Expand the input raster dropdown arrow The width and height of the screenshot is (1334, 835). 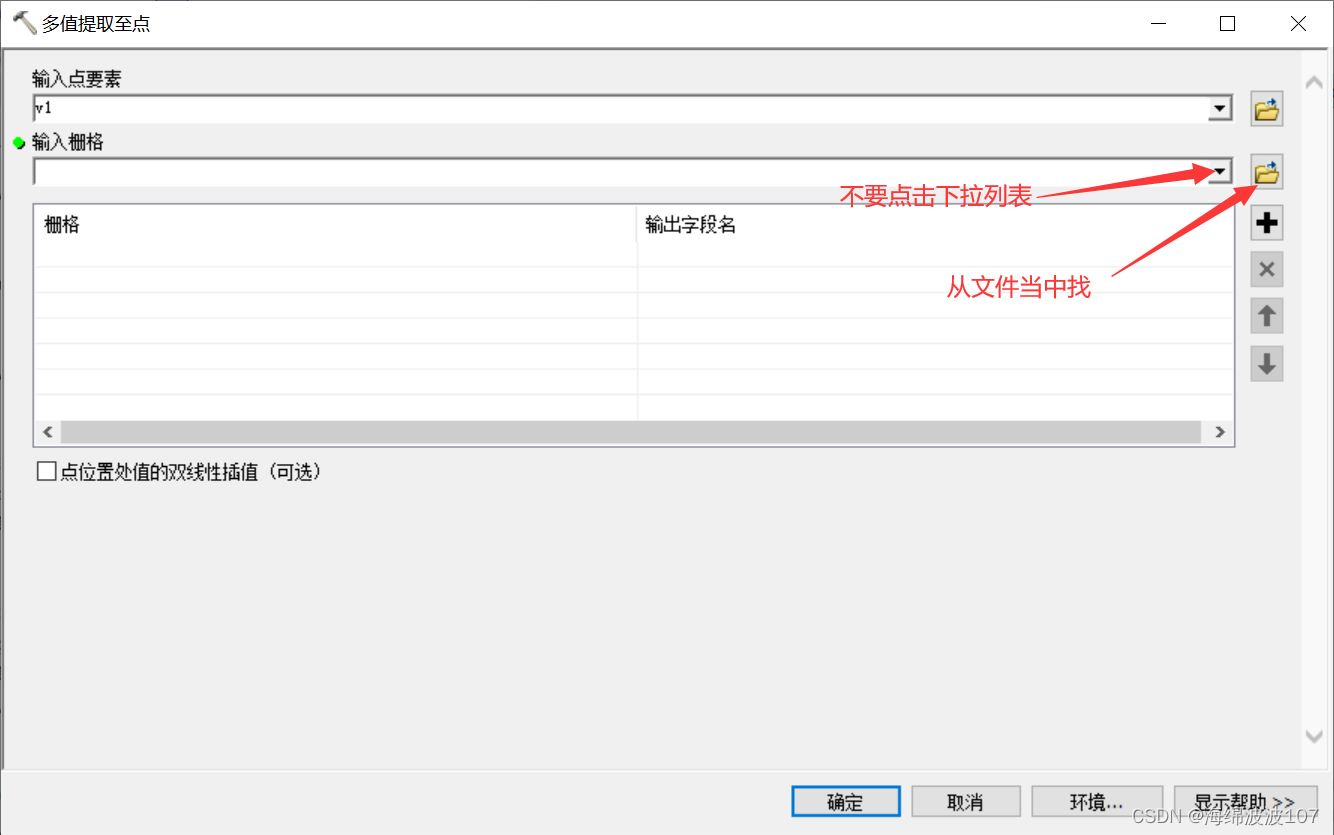[1220, 173]
